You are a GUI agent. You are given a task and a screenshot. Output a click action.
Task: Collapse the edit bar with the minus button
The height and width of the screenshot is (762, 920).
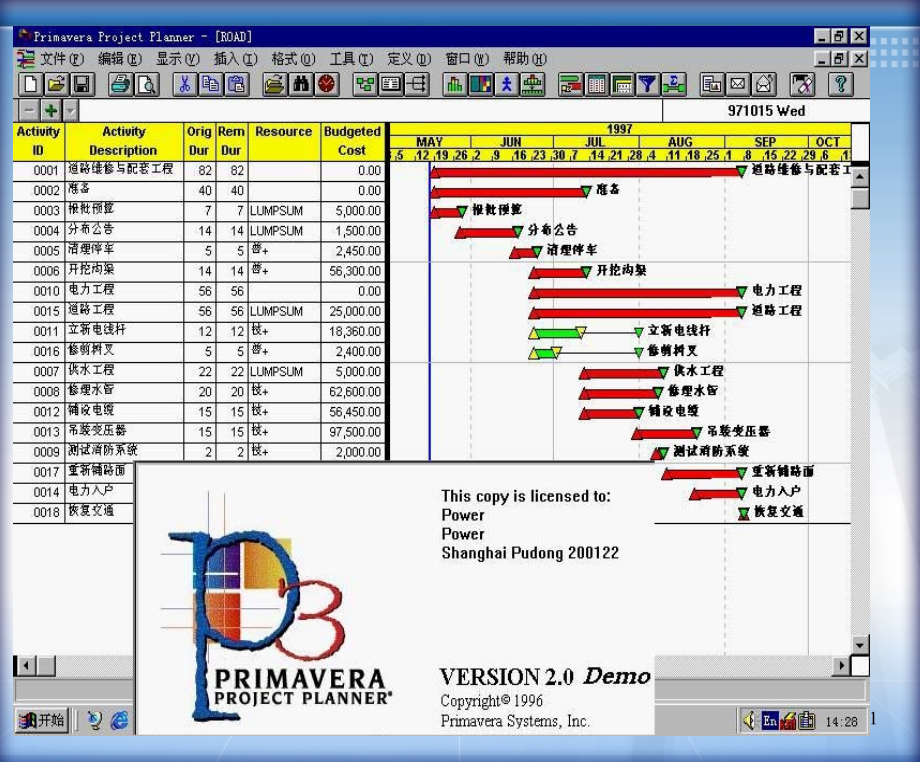[x=28, y=110]
